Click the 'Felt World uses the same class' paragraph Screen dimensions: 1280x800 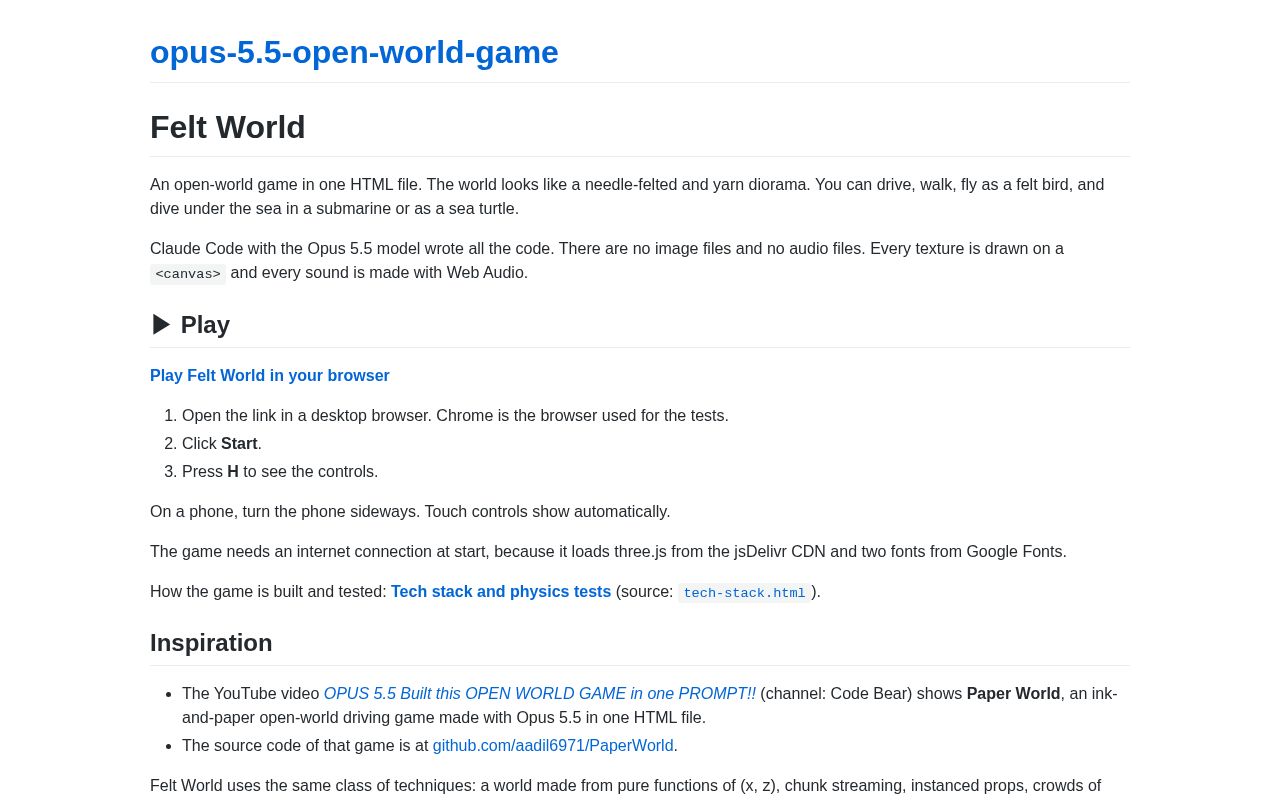pyautogui.click(x=625, y=786)
